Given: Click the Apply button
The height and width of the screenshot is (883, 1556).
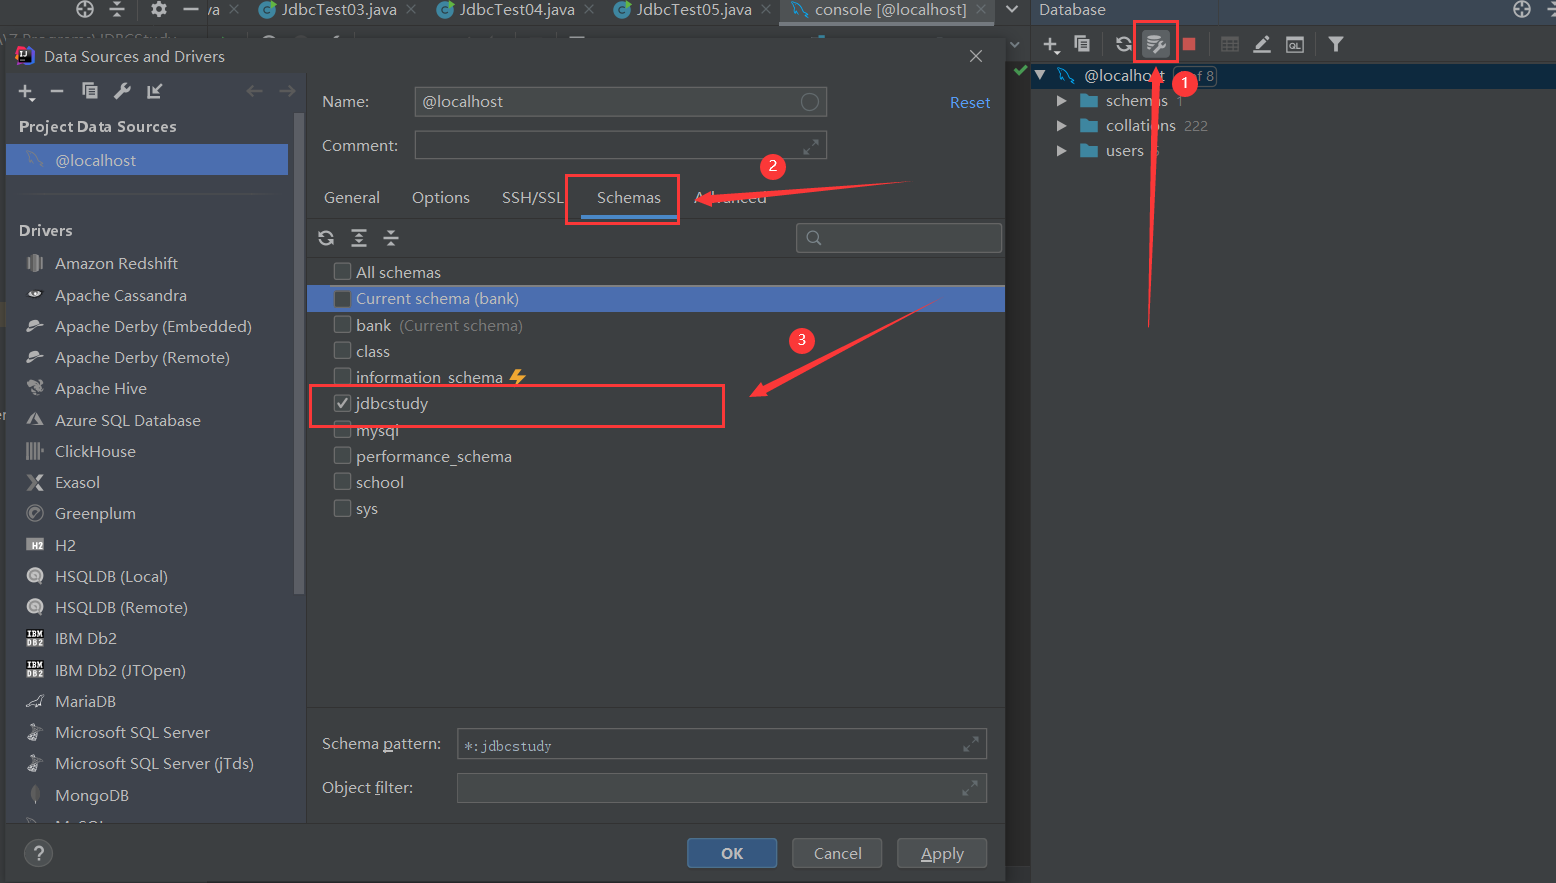Looking at the screenshot, I should [942, 853].
